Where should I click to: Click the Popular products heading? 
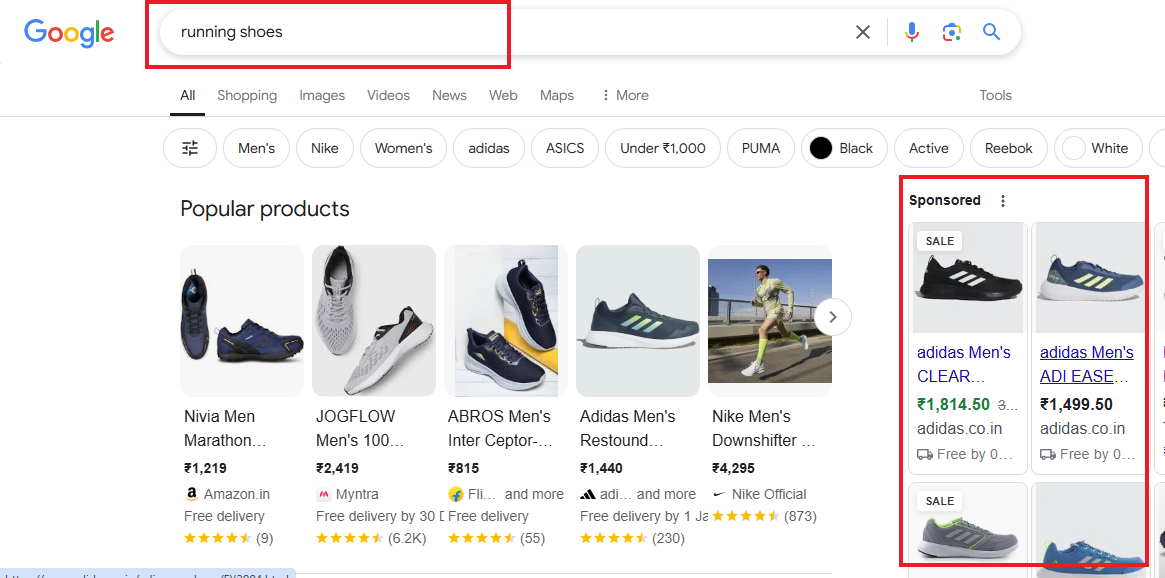pos(265,209)
